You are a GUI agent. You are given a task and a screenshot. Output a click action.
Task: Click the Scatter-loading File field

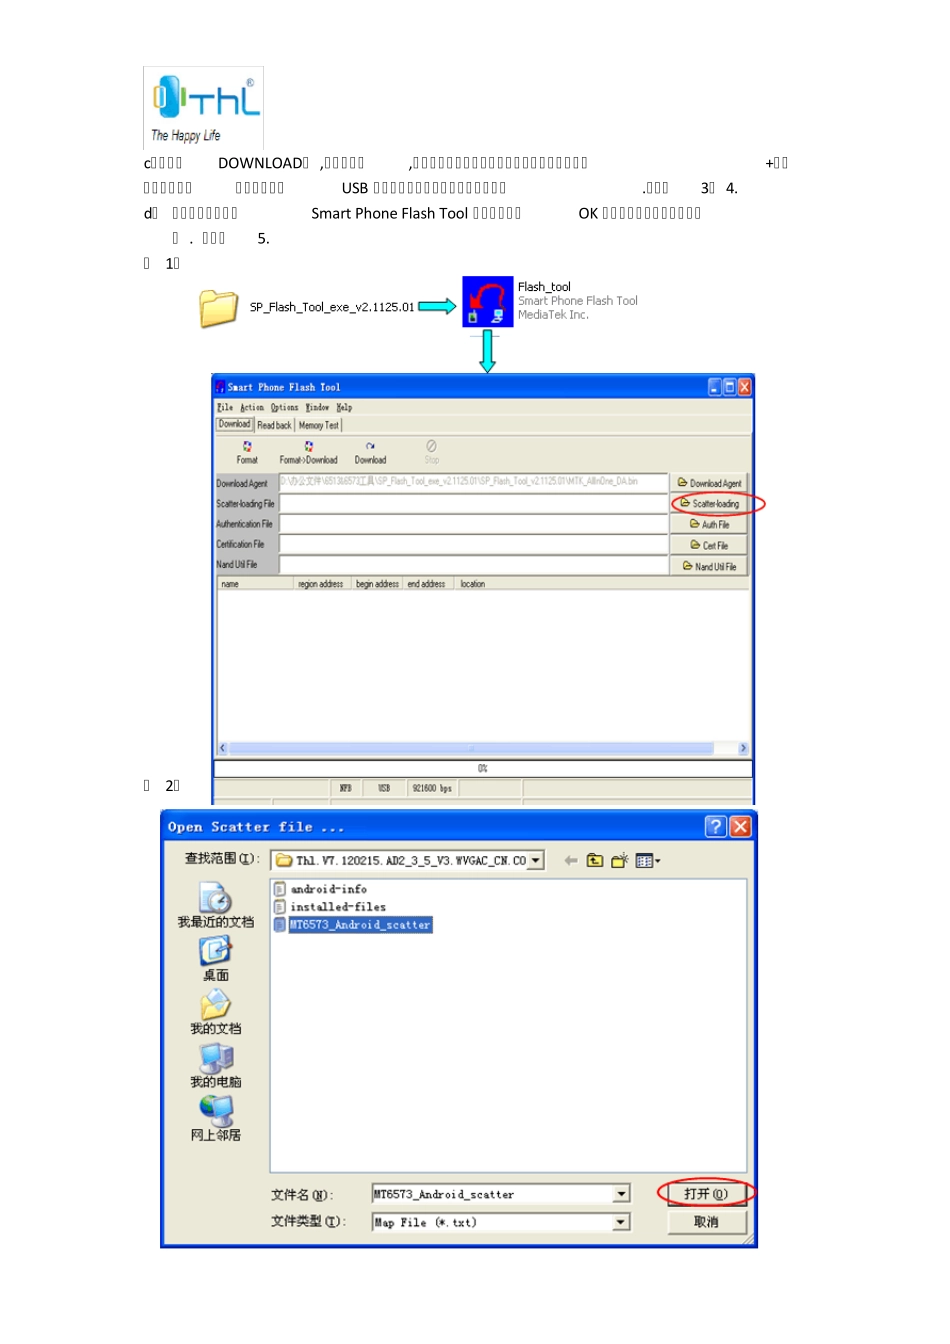473,503
